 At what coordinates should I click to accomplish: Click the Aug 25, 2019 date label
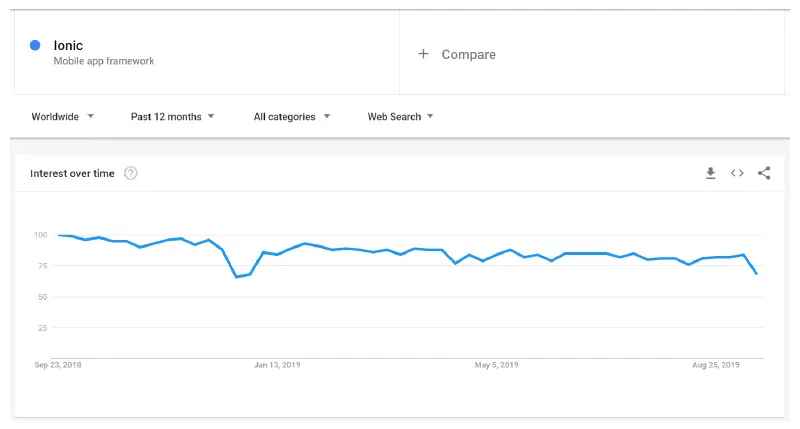pyautogui.click(x=716, y=365)
